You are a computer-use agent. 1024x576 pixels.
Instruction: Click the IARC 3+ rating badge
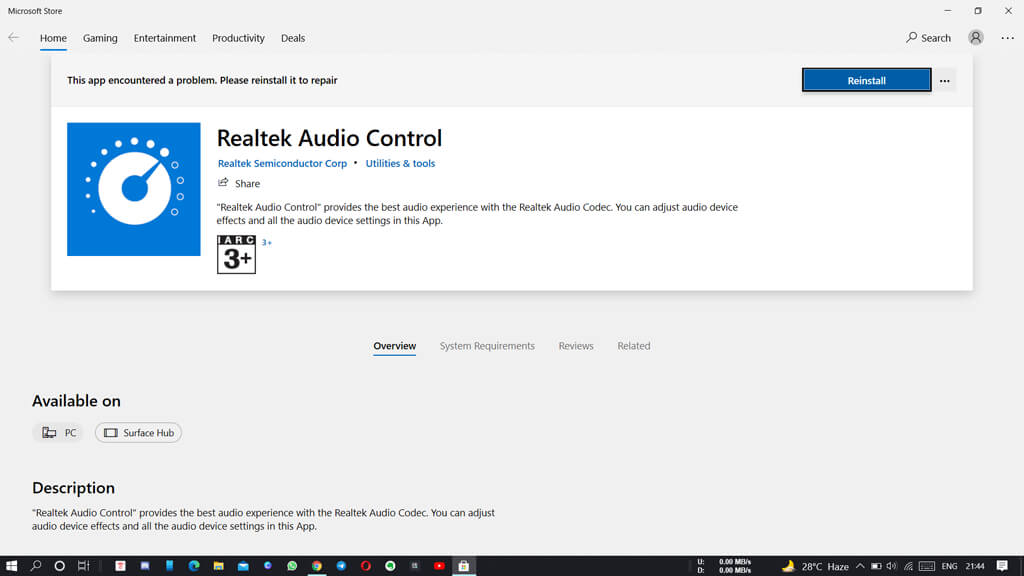236,255
